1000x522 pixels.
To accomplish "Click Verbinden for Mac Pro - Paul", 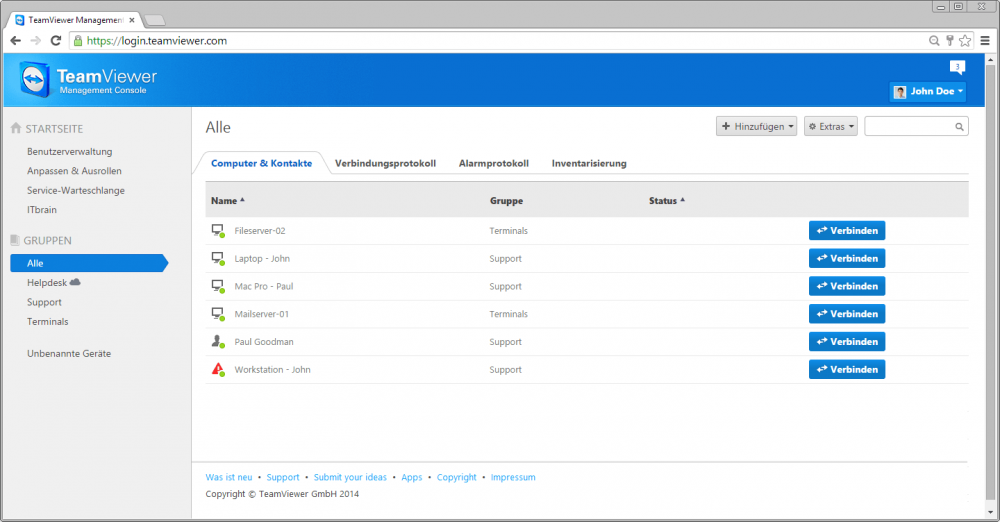I will click(847, 286).
